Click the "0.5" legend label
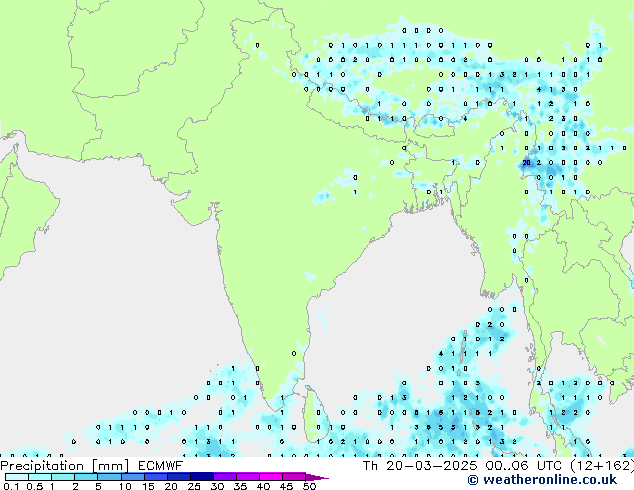This screenshot has height=490, width=634. click(35, 486)
